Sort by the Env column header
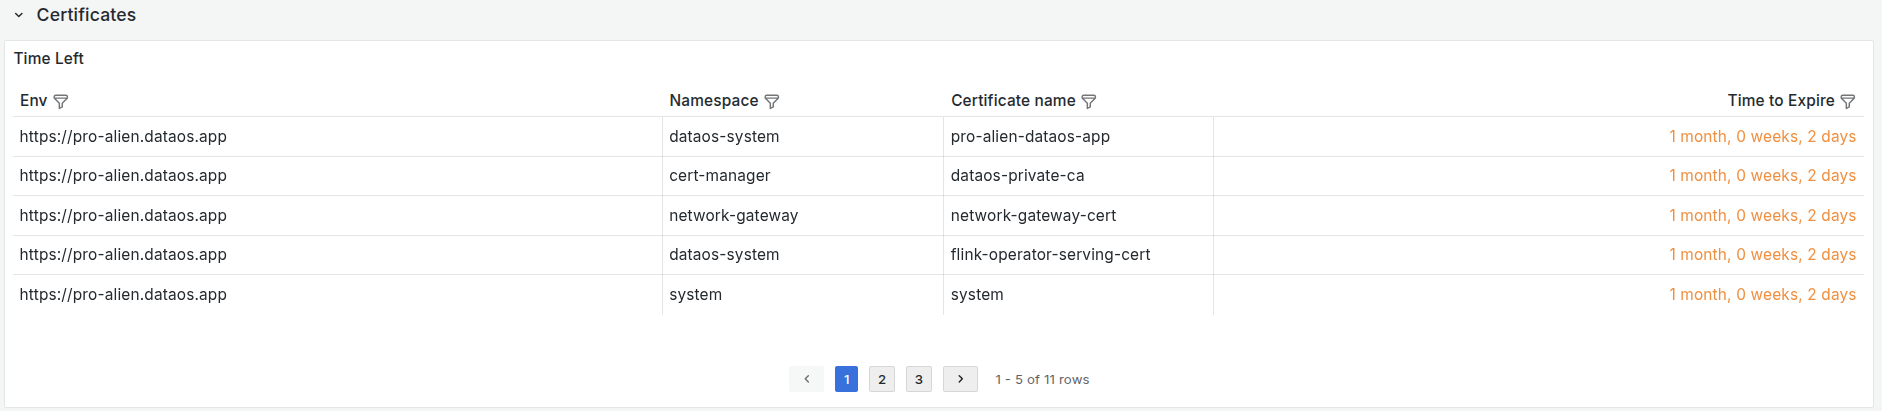 pos(33,101)
